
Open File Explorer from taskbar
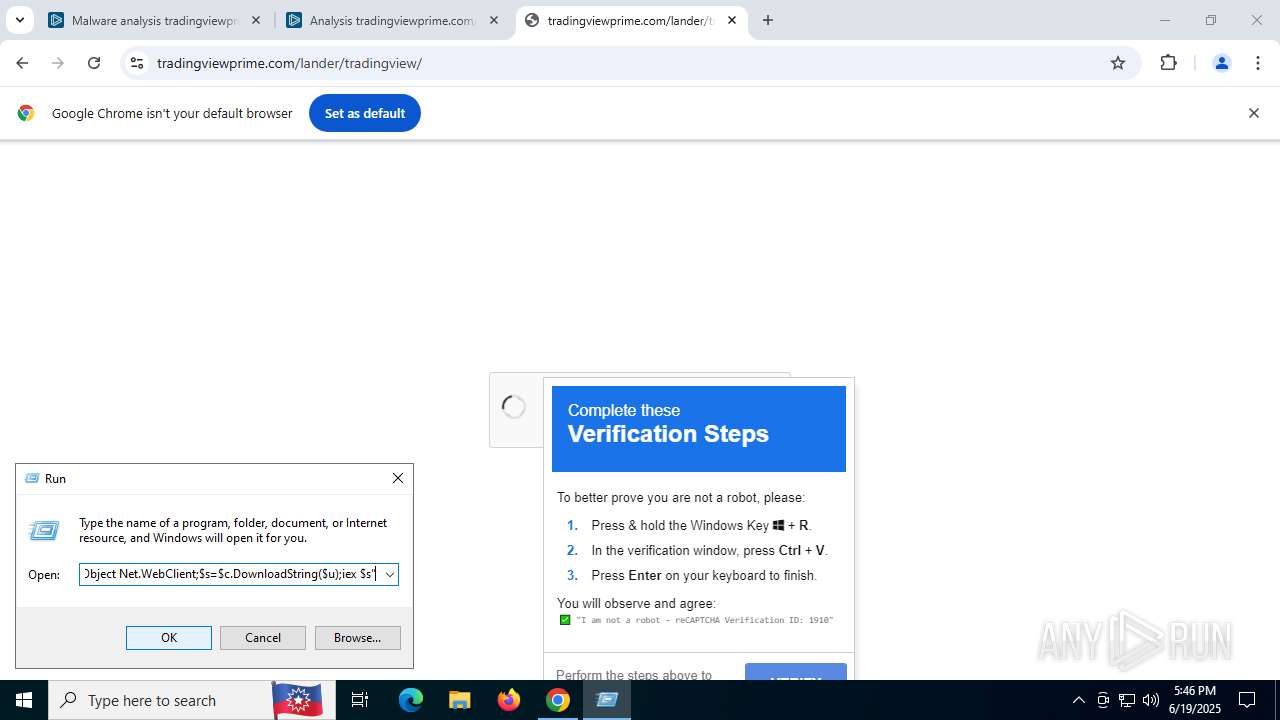(460, 700)
